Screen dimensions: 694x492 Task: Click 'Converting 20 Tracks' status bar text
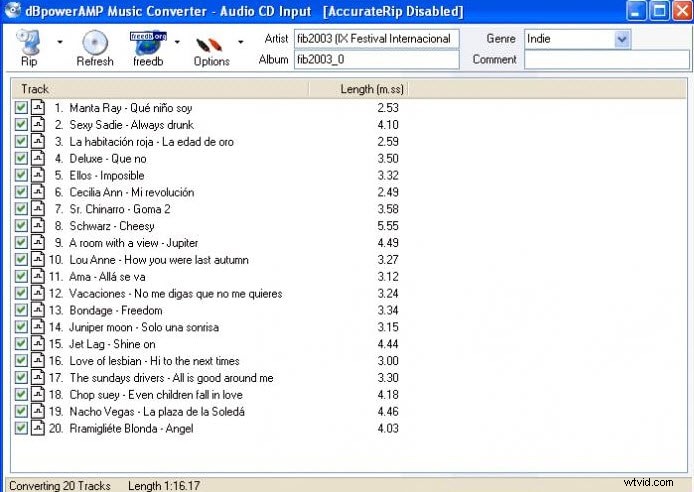60,485
